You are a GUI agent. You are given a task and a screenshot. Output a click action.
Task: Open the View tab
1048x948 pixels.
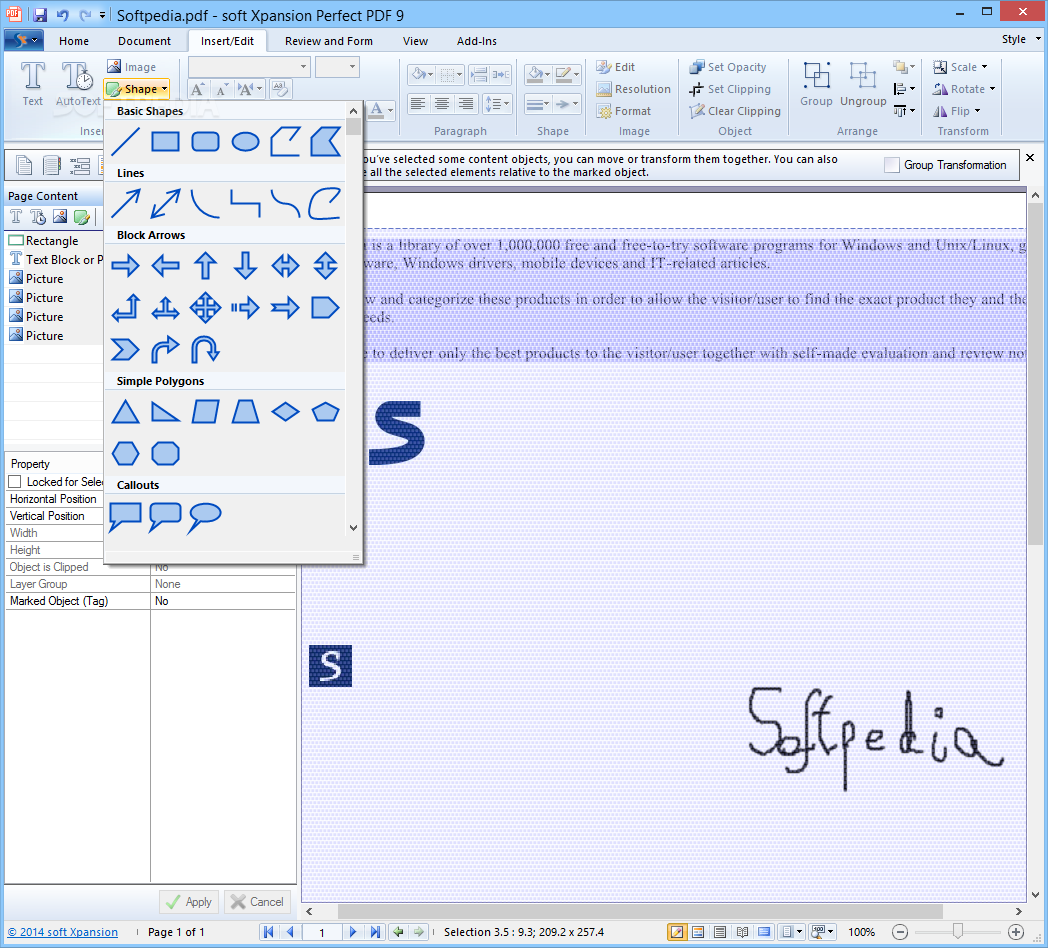click(415, 41)
